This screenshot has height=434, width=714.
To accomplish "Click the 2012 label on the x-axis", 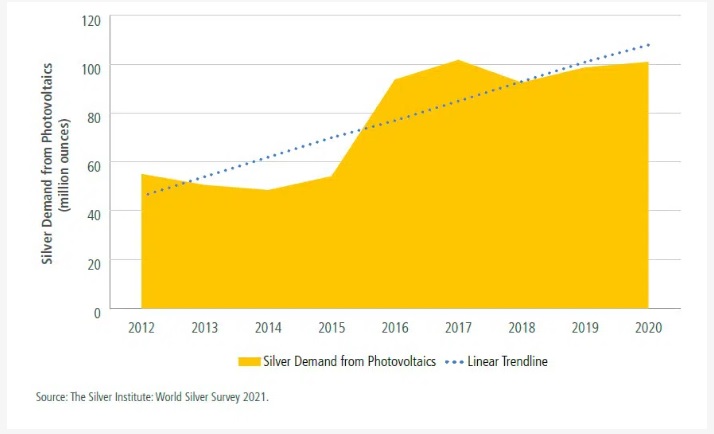I will click(x=141, y=326).
